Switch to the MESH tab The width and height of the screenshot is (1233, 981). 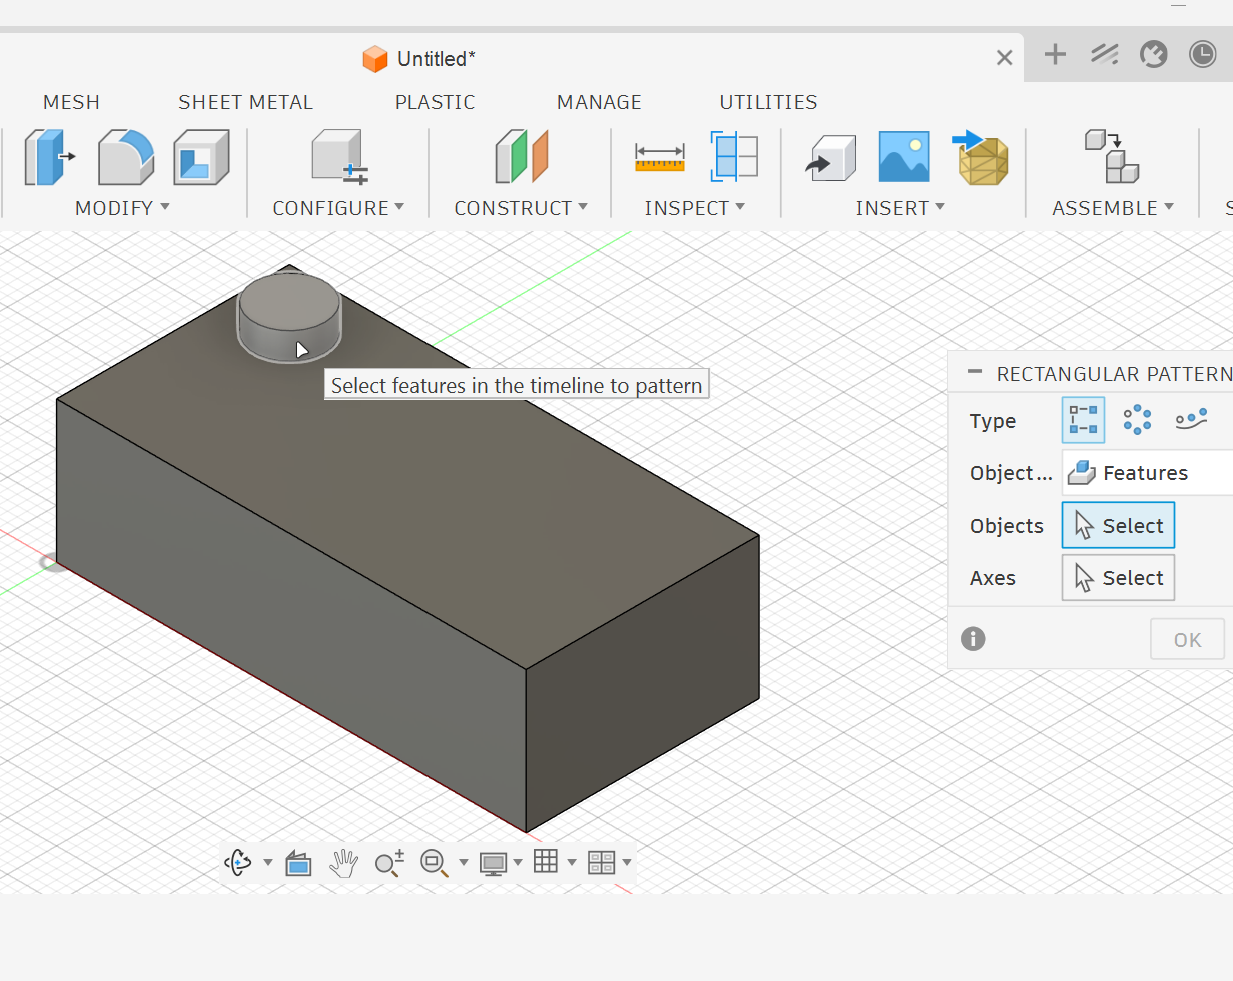(x=71, y=102)
